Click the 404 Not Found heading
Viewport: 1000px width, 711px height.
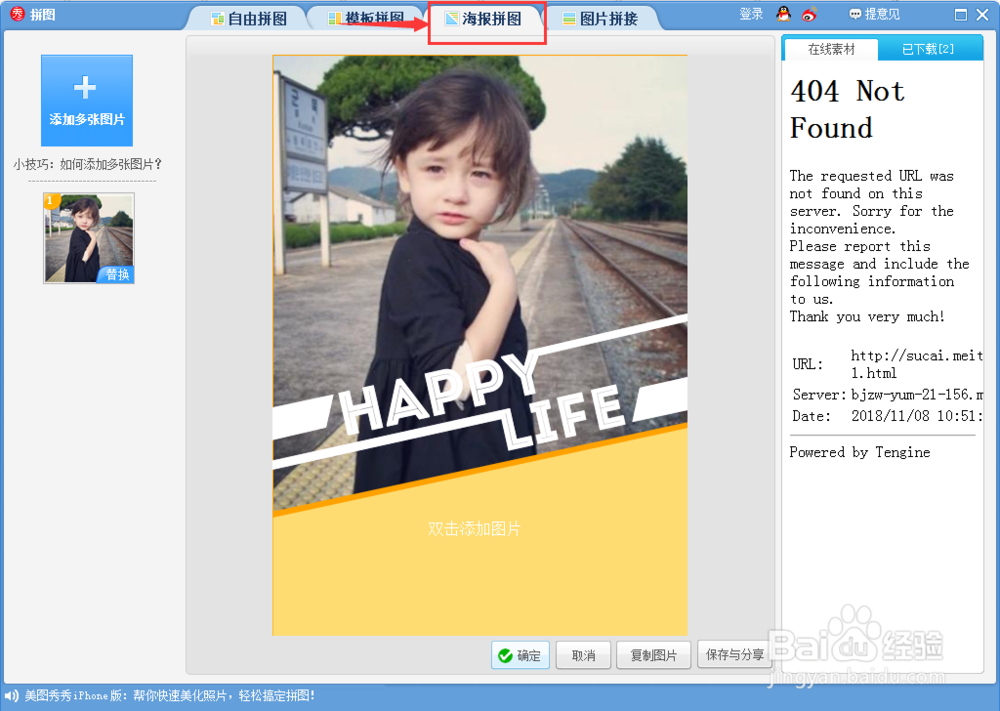pos(847,109)
